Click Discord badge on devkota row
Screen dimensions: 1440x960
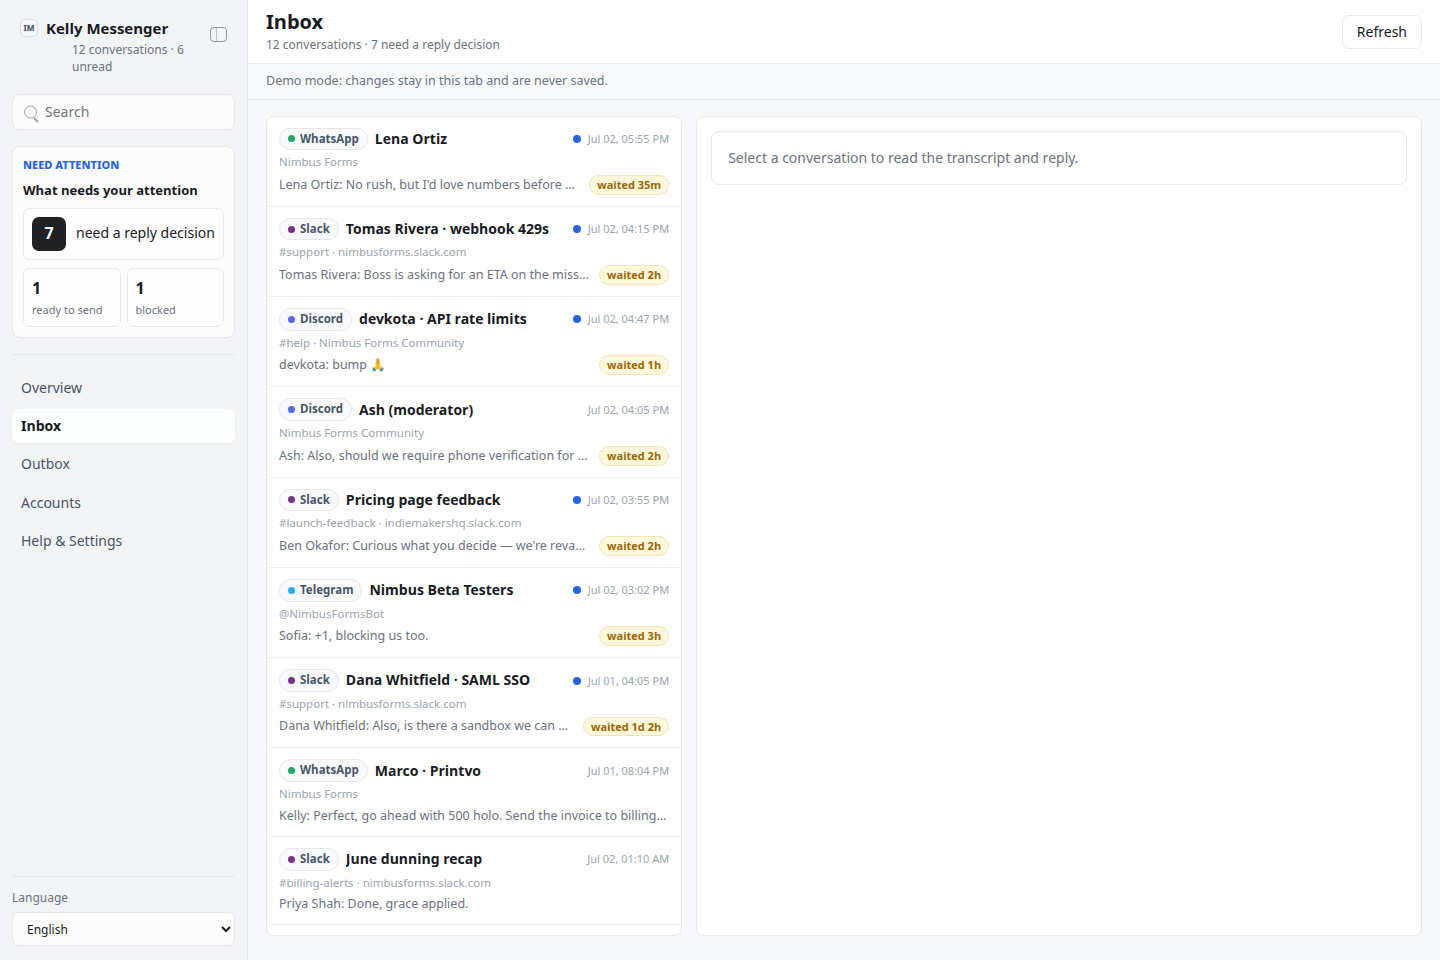pos(315,319)
